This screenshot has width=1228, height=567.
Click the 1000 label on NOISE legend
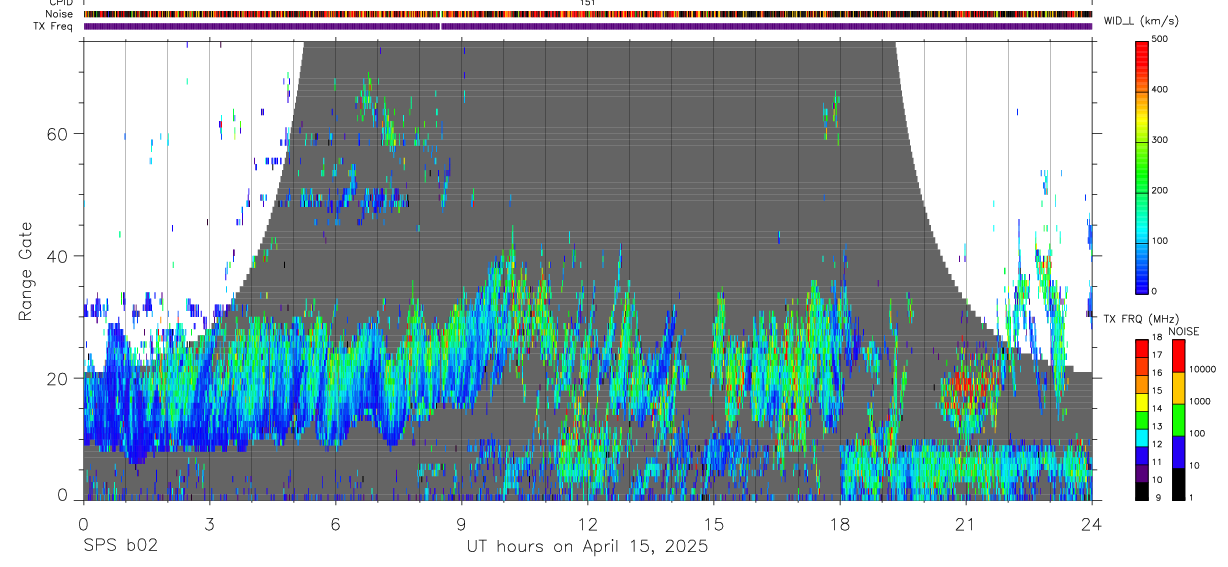pos(1202,402)
